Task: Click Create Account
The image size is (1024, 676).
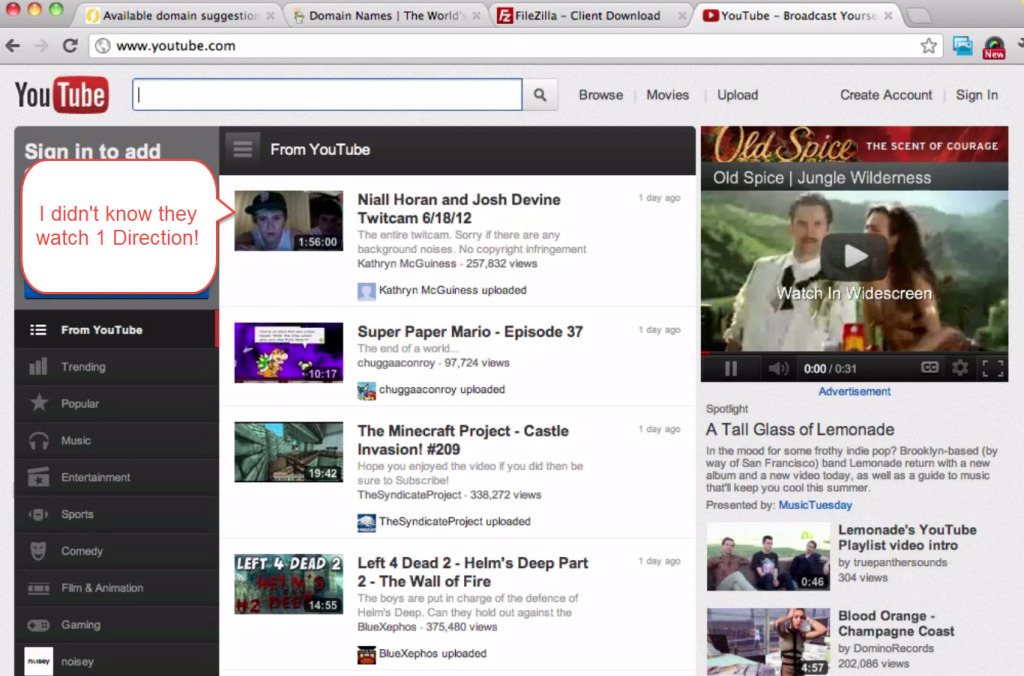Action: point(886,95)
